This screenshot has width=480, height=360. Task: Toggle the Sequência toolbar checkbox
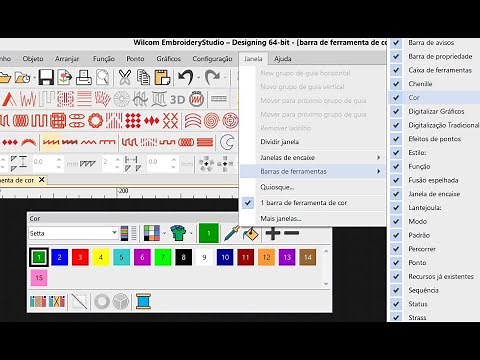click(x=396, y=290)
